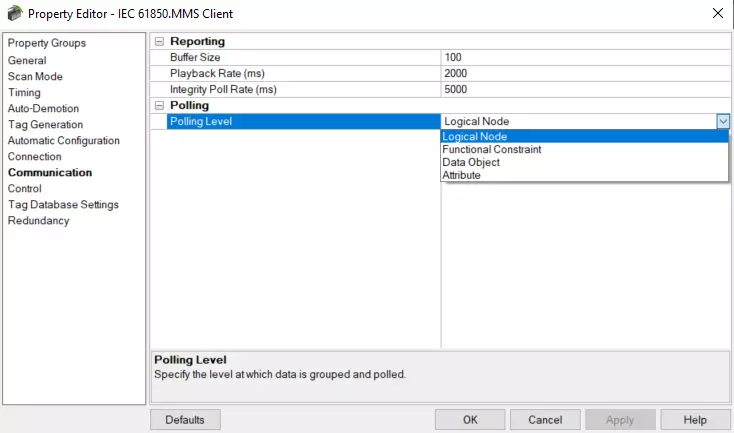Click the Defaults button

[x=185, y=419]
